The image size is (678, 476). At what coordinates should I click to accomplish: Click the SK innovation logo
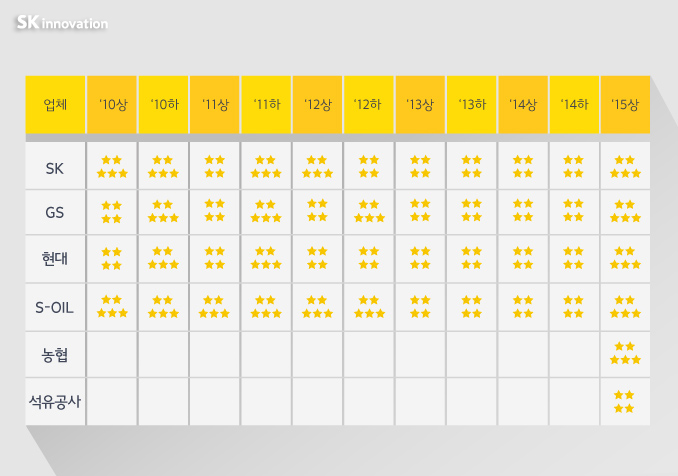click(61, 22)
